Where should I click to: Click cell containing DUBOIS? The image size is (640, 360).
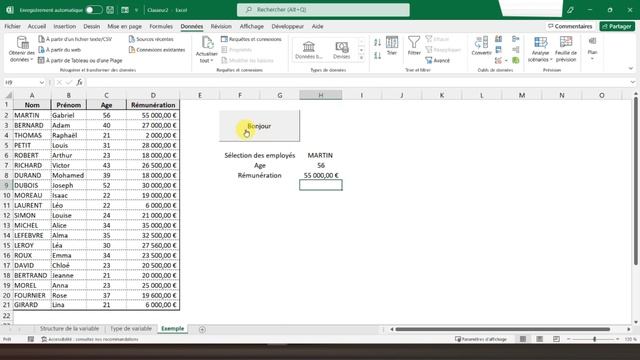tap(32, 185)
